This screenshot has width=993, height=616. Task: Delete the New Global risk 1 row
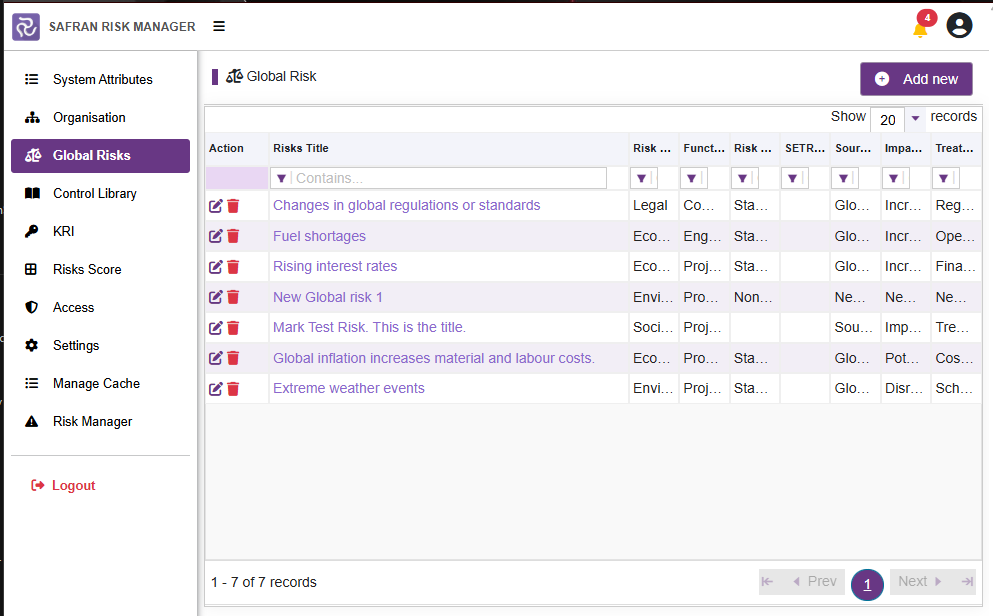(233, 297)
